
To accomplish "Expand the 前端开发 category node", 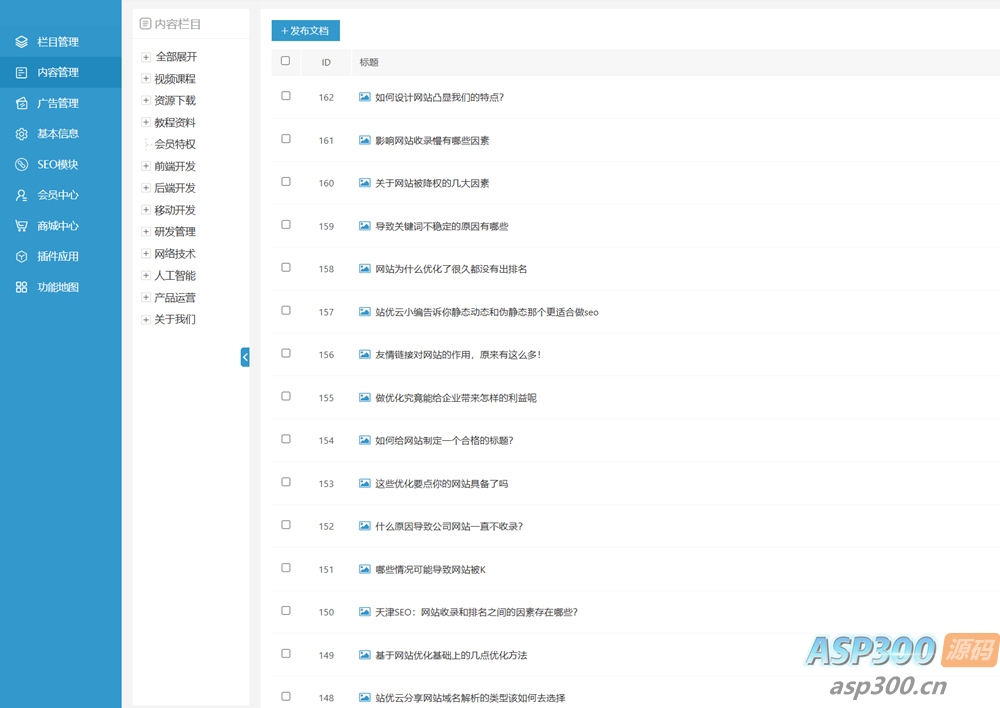I will coord(145,166).
